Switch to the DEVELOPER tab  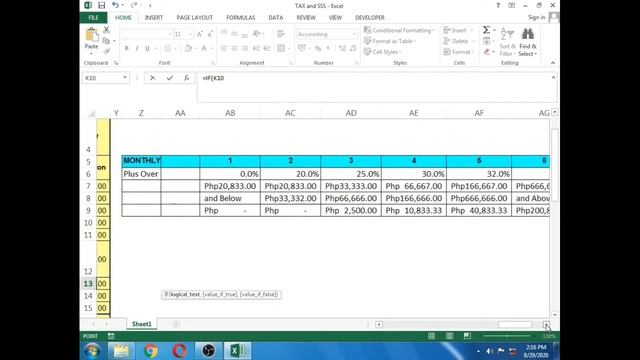pos(370,18)
